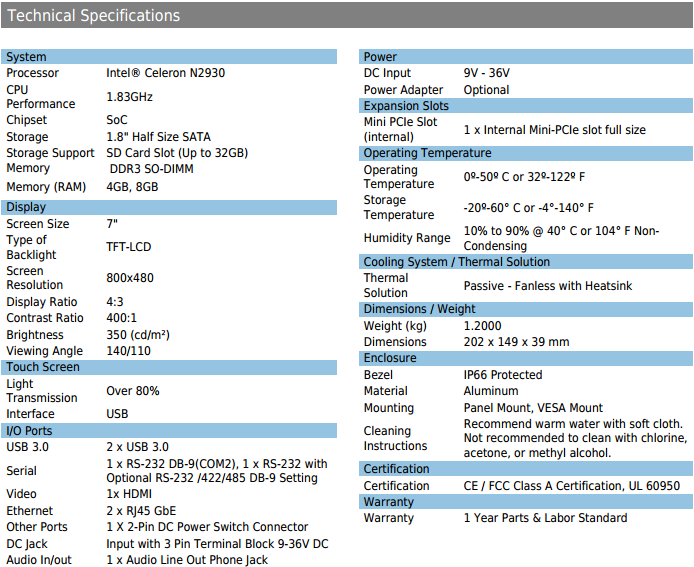Click Passive - Fanless with Heatsink value

coord(548,286)
